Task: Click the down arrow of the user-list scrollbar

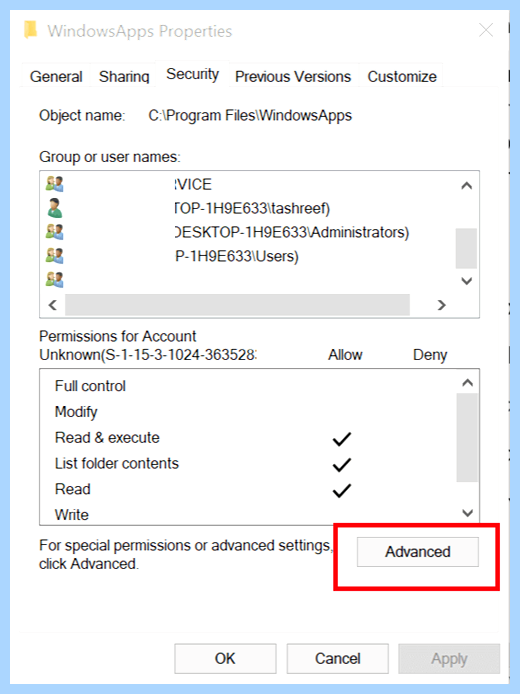Action: click(466, 281)
